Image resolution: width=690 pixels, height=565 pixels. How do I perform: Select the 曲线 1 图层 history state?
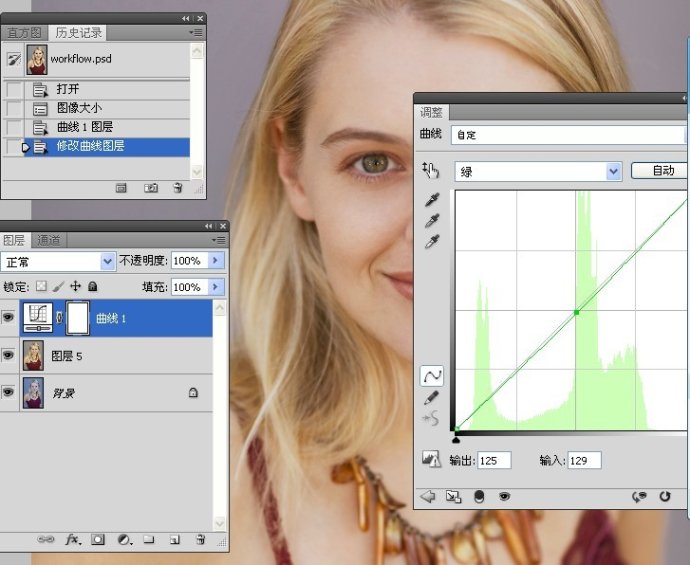click(107, 127)
